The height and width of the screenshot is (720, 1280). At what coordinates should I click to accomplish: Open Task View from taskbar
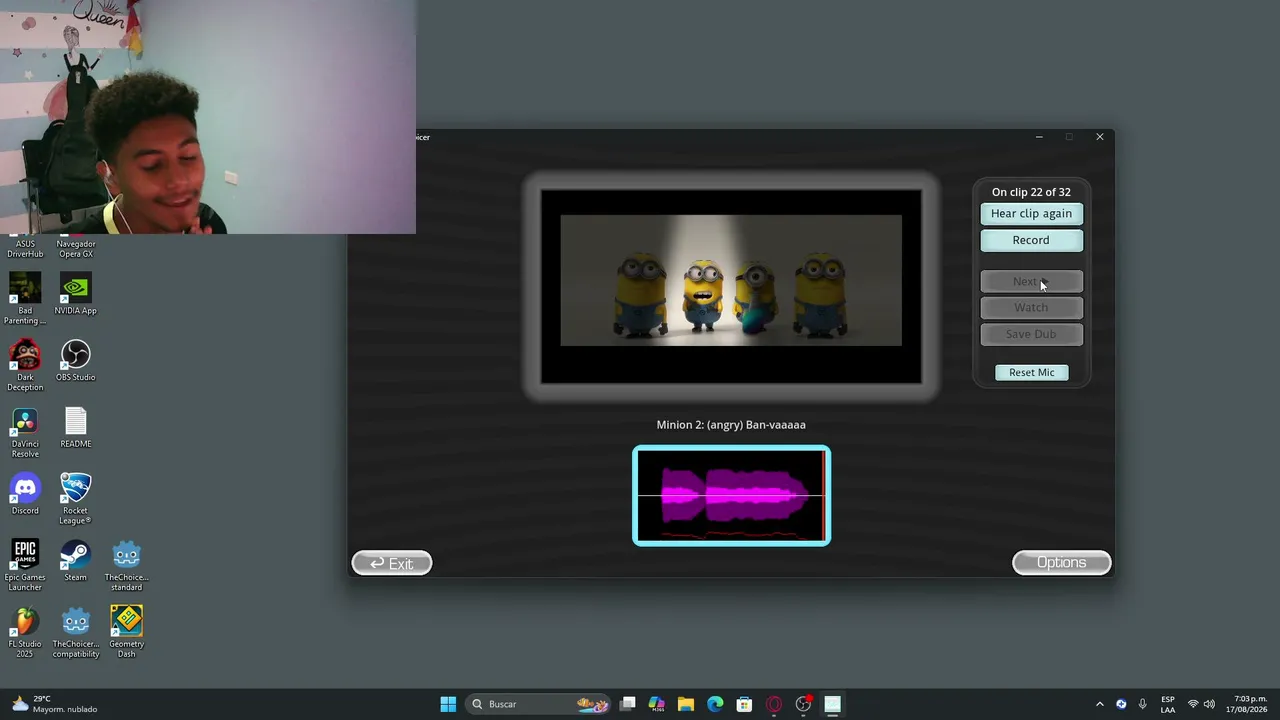628,704
